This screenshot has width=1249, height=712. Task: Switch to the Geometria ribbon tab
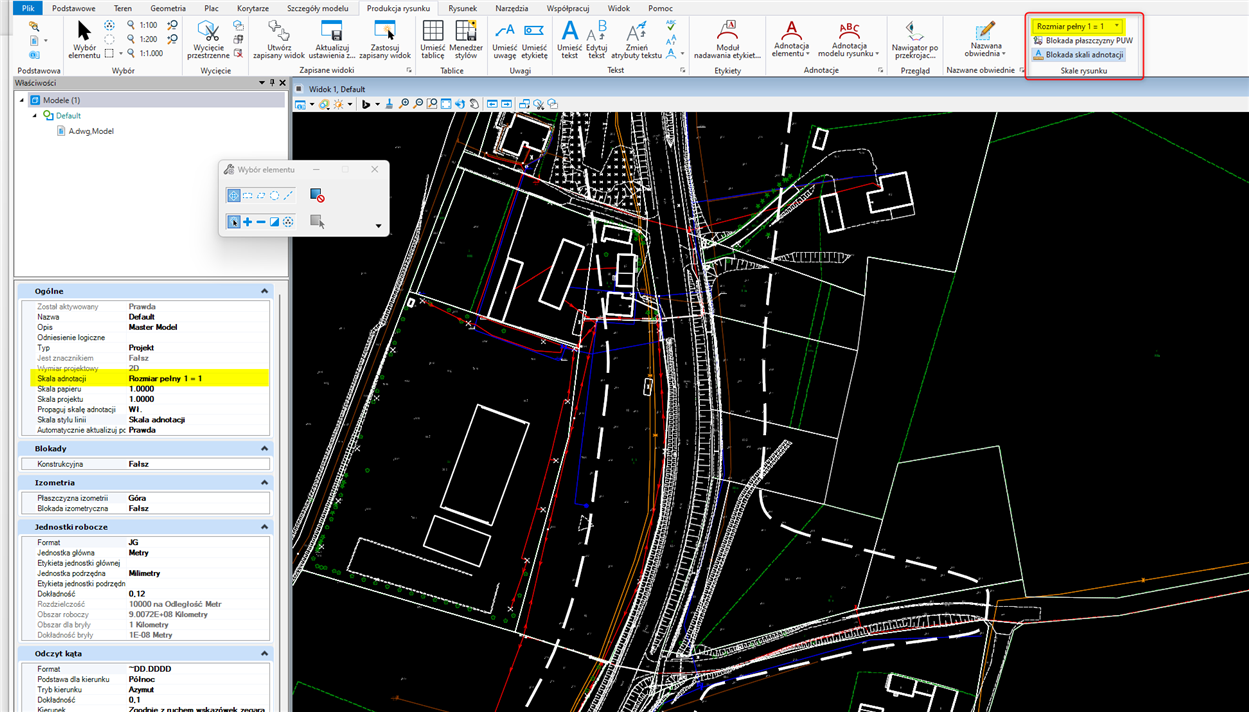168,8
